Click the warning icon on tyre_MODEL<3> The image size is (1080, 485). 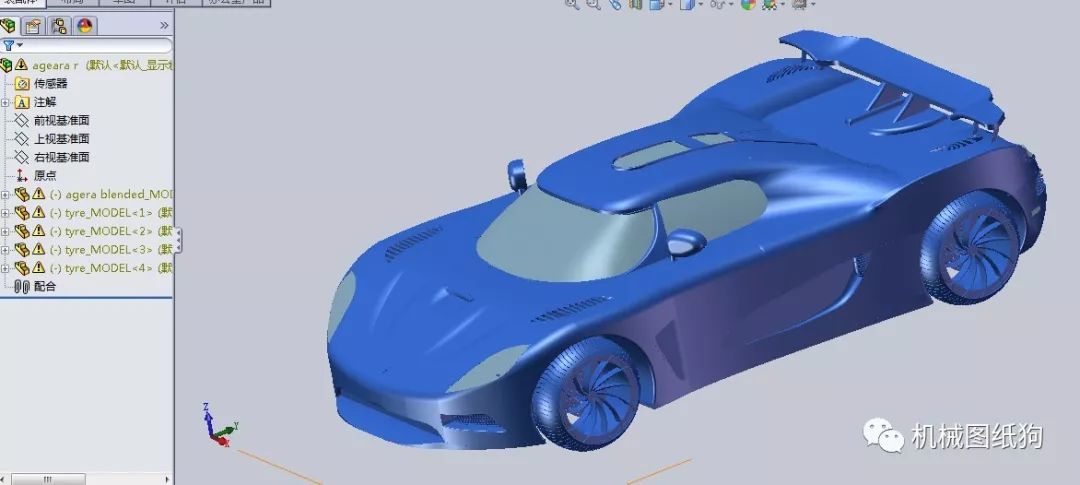coord(39,249)
